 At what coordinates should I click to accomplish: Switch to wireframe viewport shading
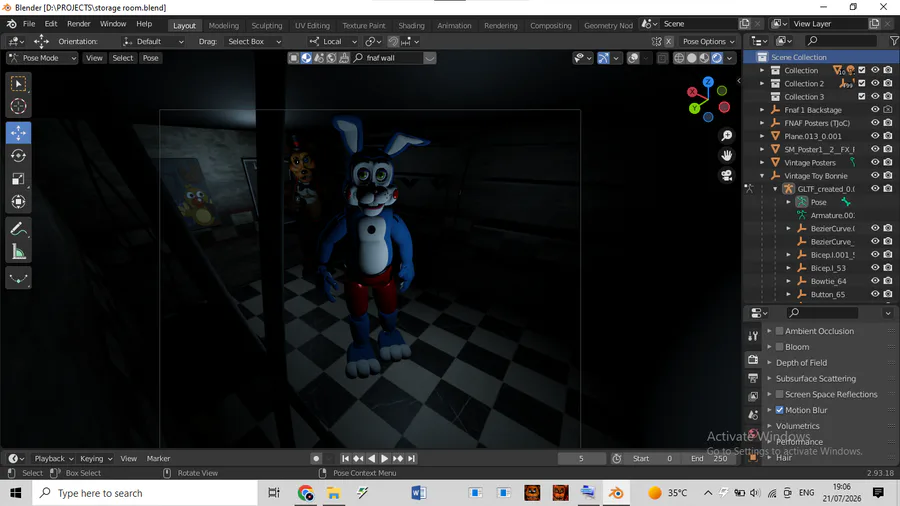coord(679,58)
